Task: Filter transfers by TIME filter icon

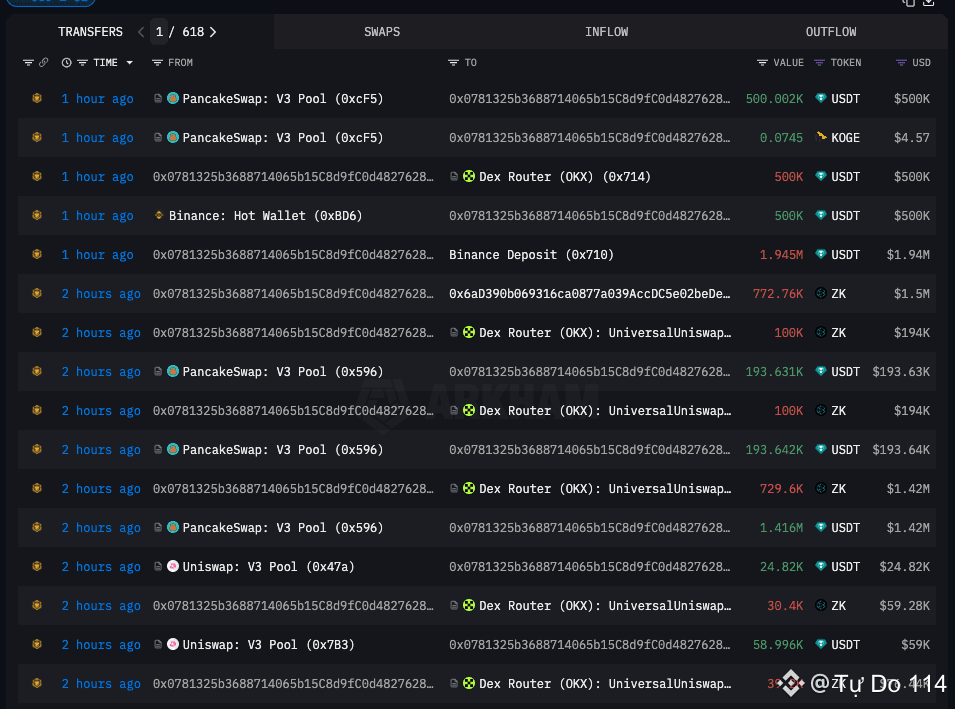Action: click(x=82, y=63)
